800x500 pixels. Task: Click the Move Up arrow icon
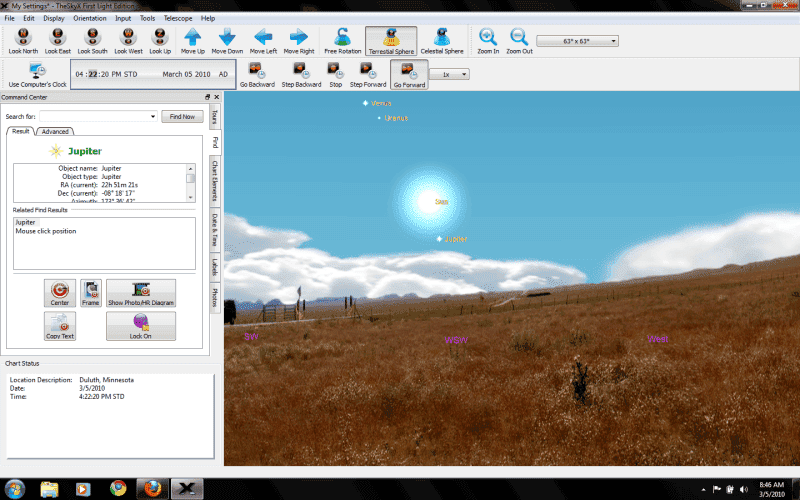pos(193,37)
